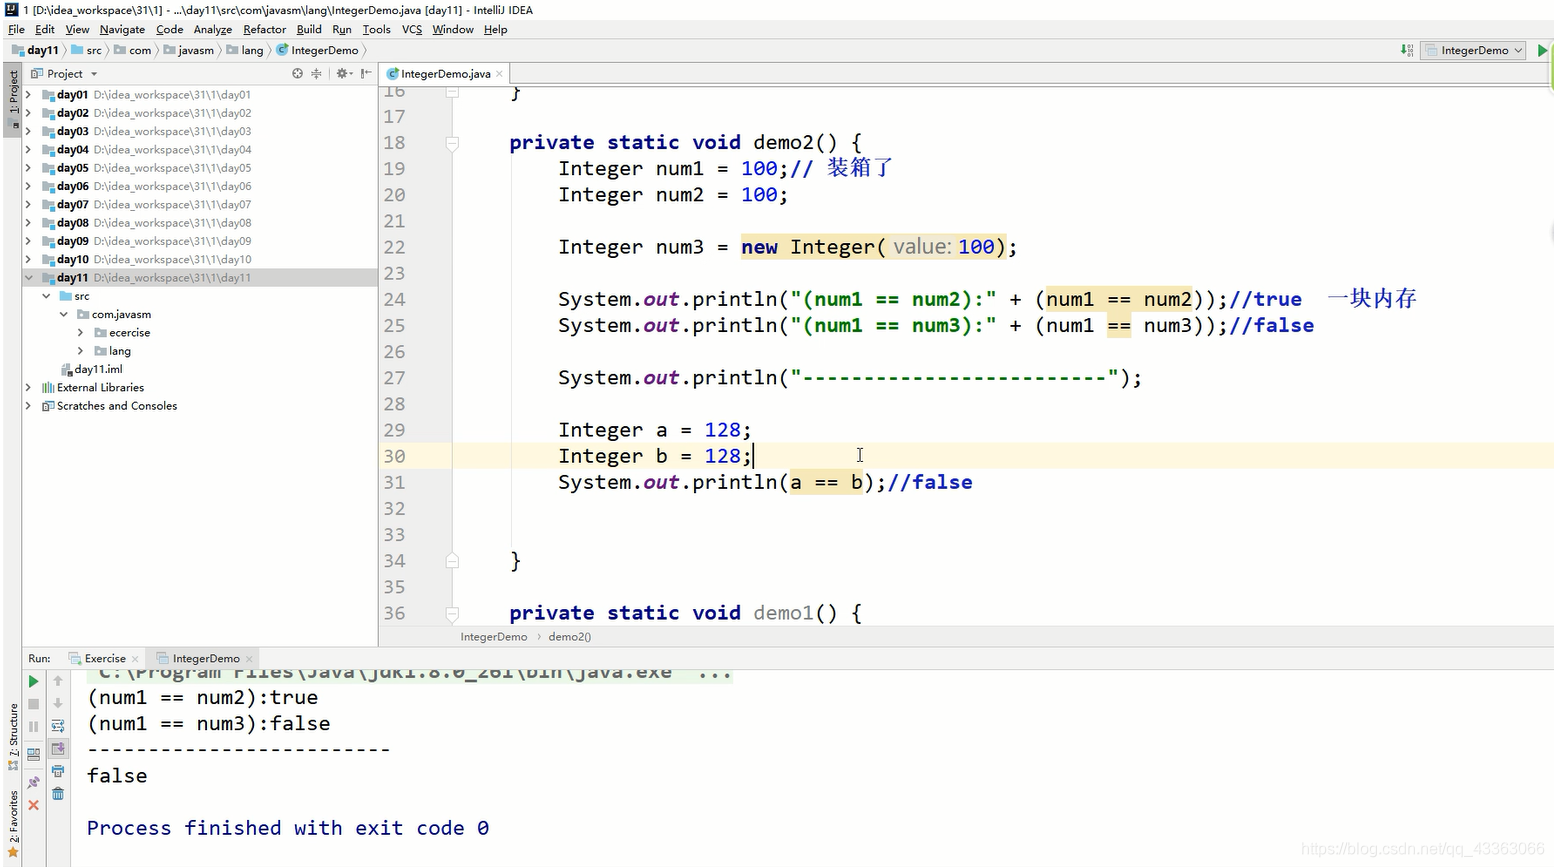Expand Scratches and Consoles node
Viewport: 1554px width, 867px height.
(28, 406)
